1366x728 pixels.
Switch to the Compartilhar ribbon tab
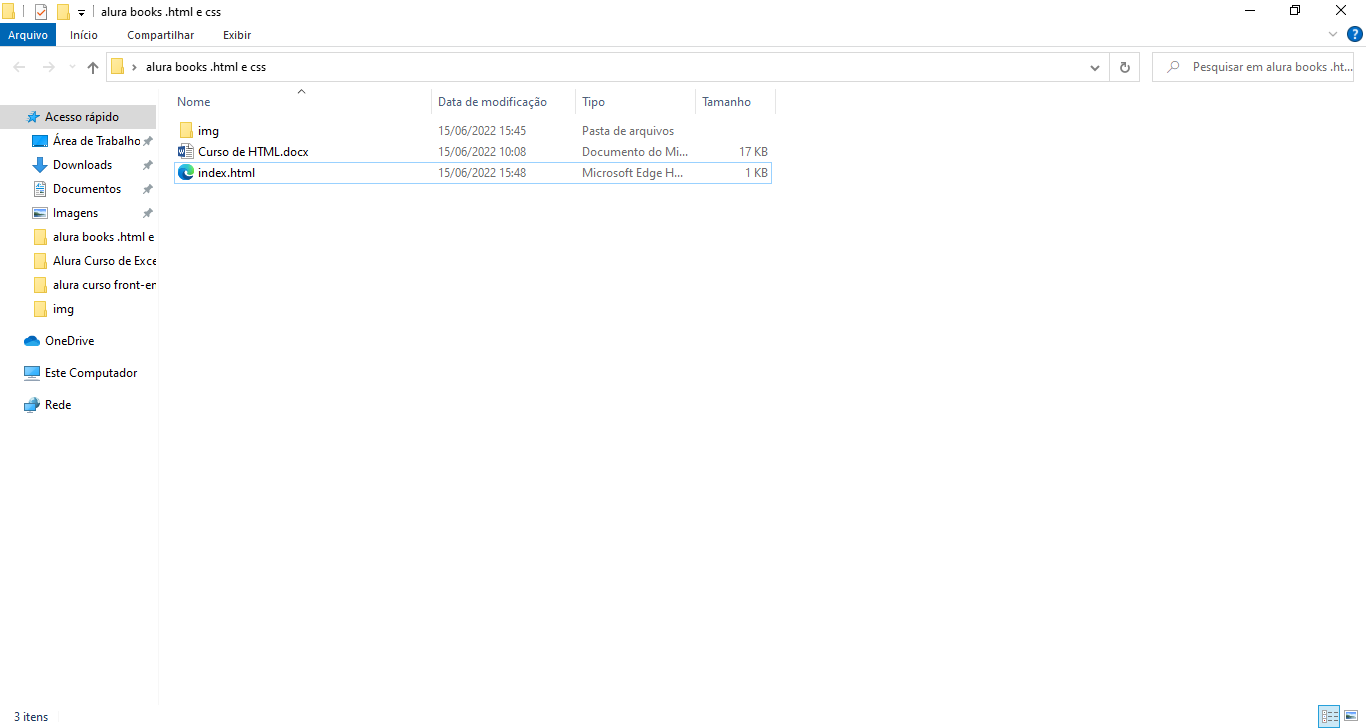(x=160, y=35)
